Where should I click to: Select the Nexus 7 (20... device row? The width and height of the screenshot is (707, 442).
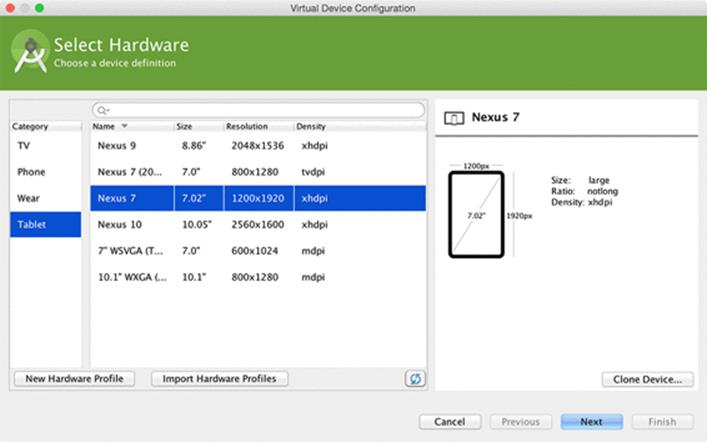click(258, 172)
